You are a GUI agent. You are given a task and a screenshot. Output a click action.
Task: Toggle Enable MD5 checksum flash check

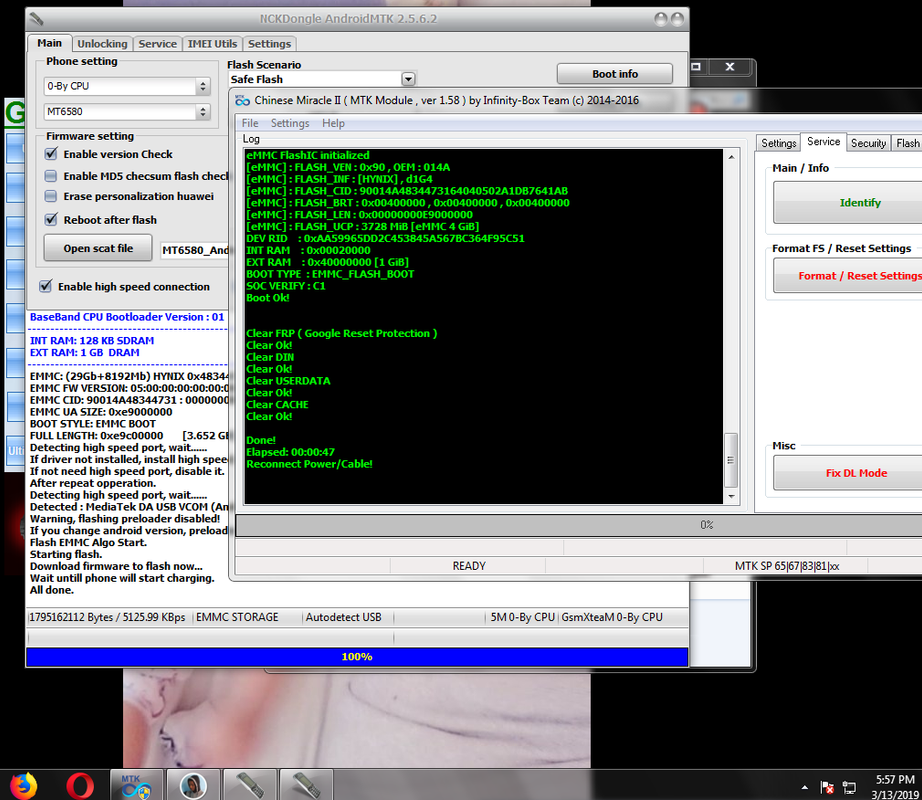(51, 176)
